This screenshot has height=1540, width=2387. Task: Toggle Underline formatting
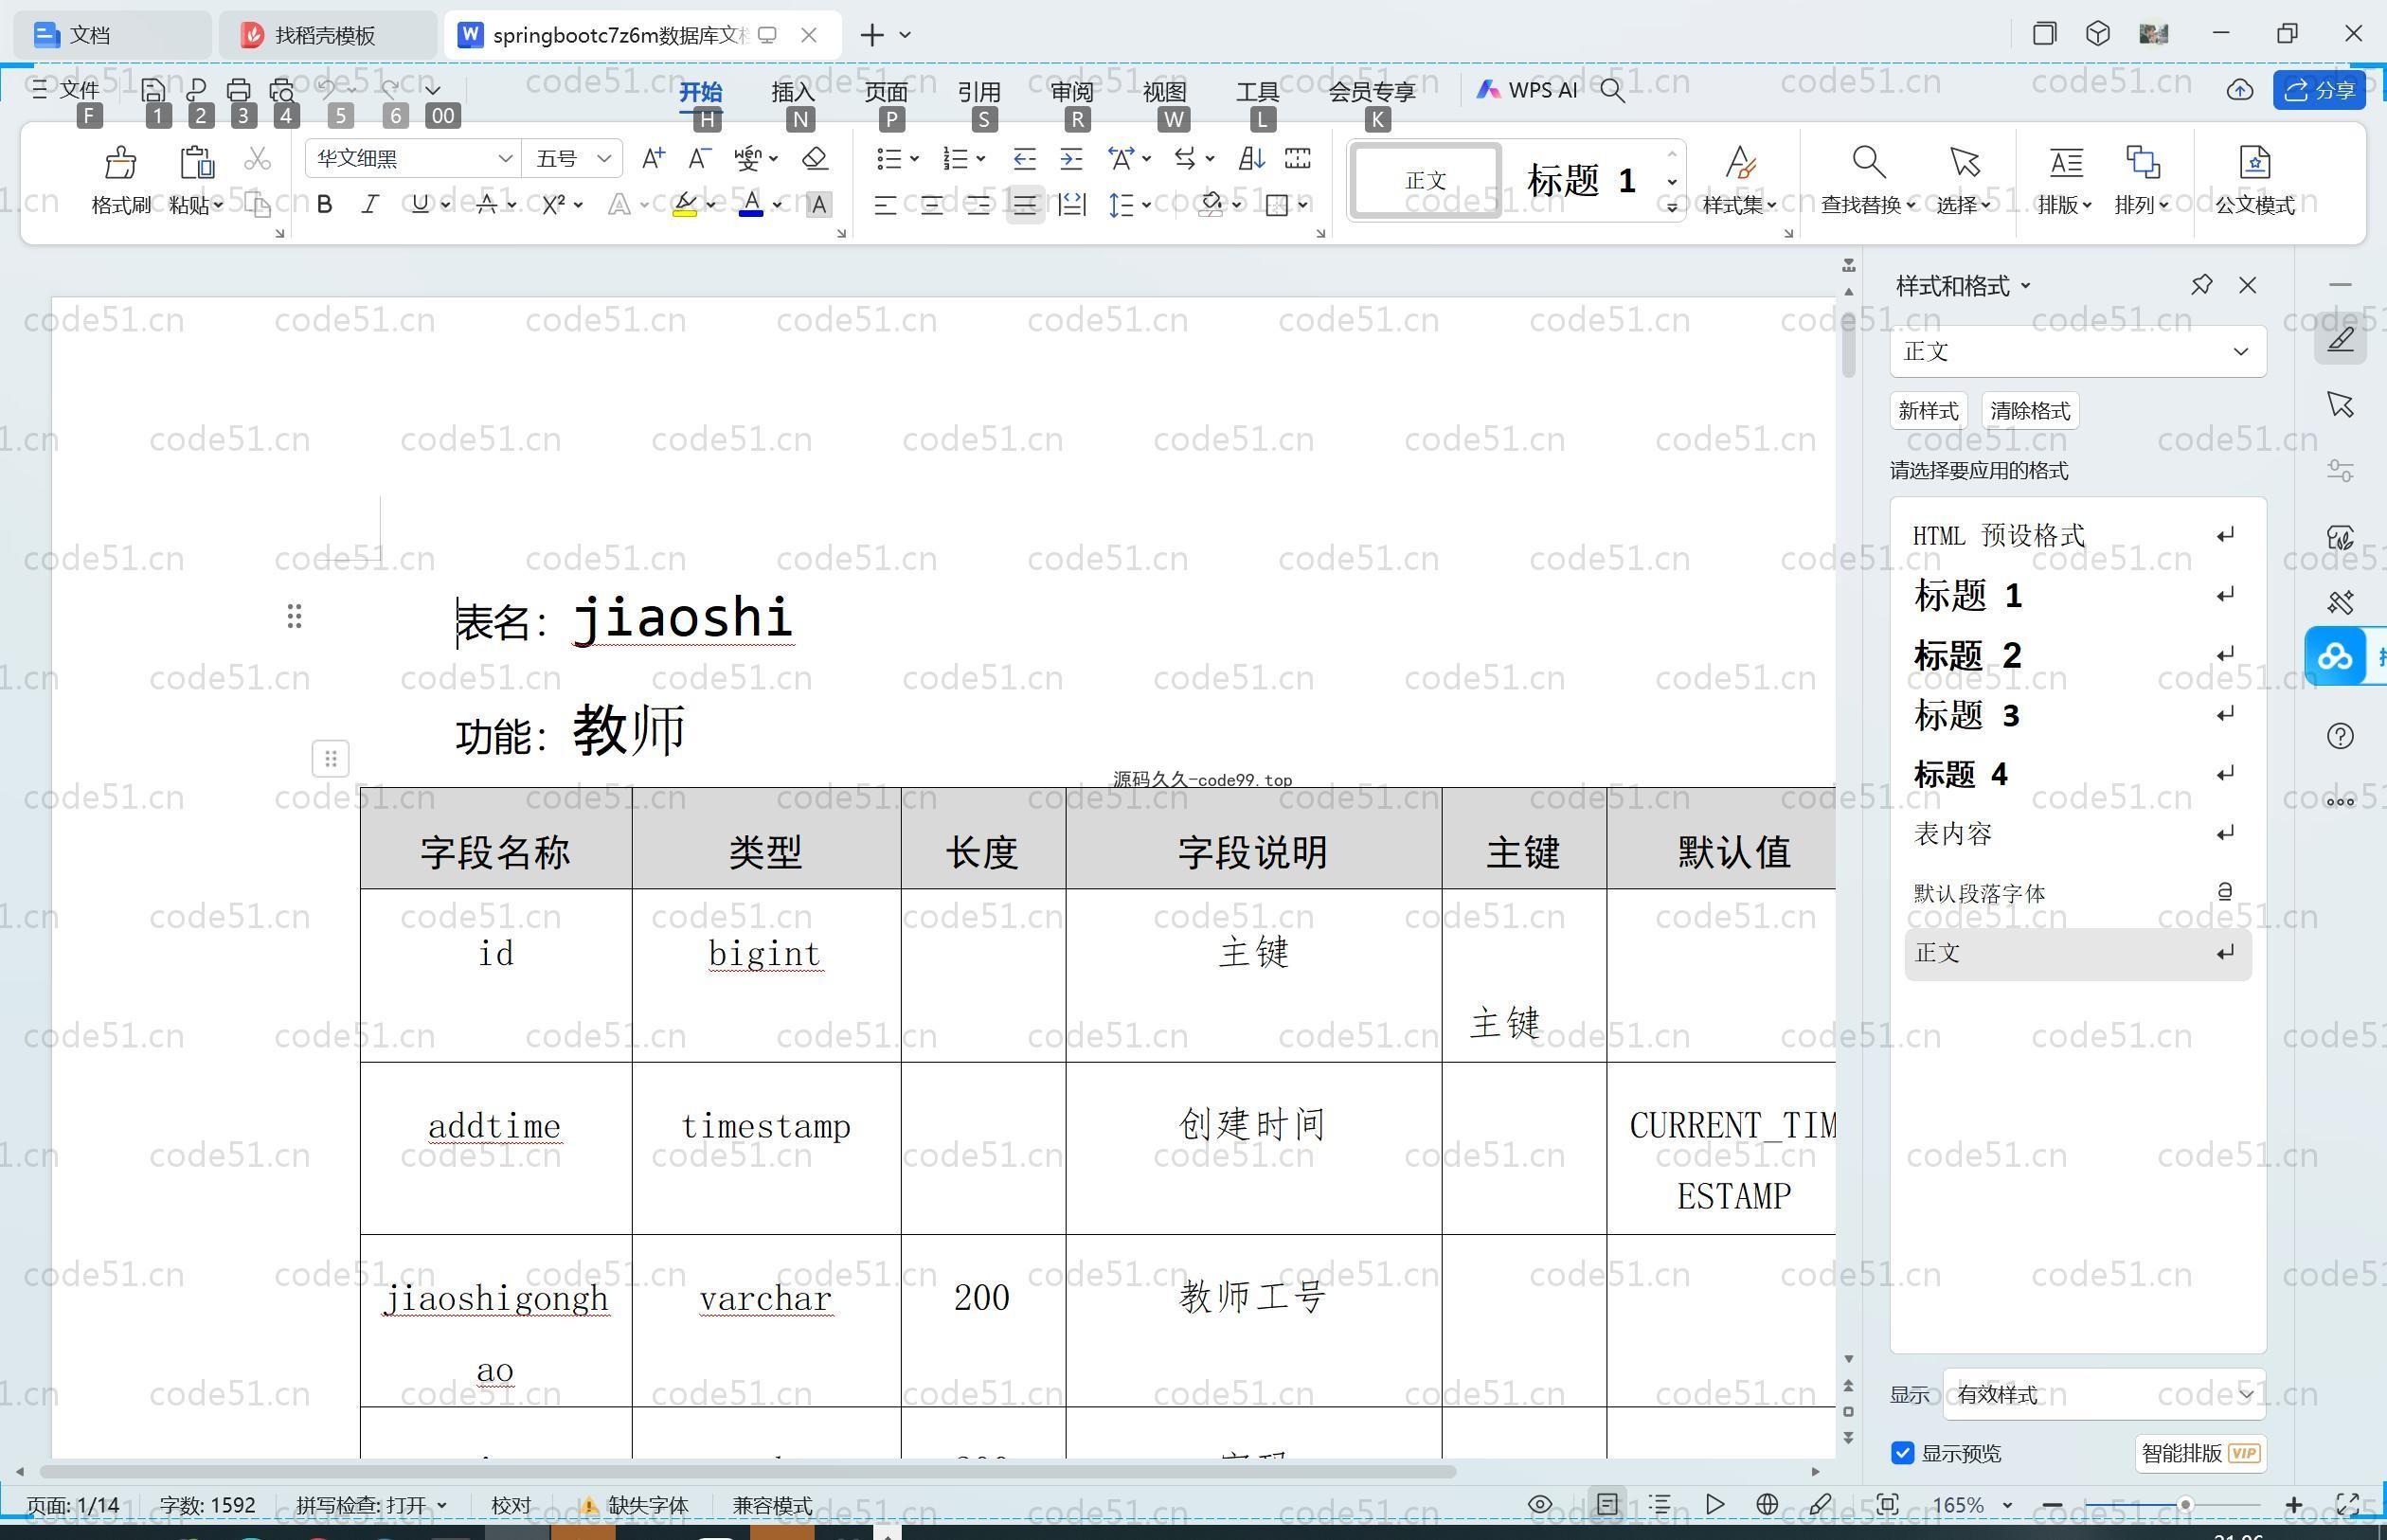(x=420, y=205)
